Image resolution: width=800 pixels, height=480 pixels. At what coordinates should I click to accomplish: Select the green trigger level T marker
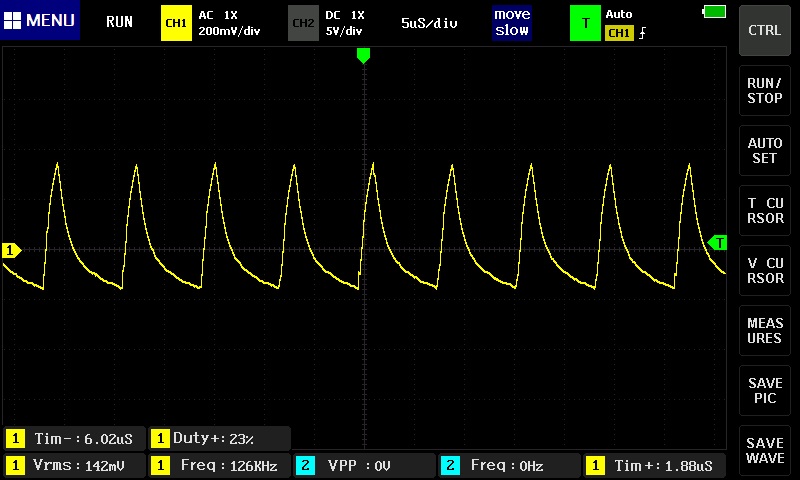tap(717, 243)
